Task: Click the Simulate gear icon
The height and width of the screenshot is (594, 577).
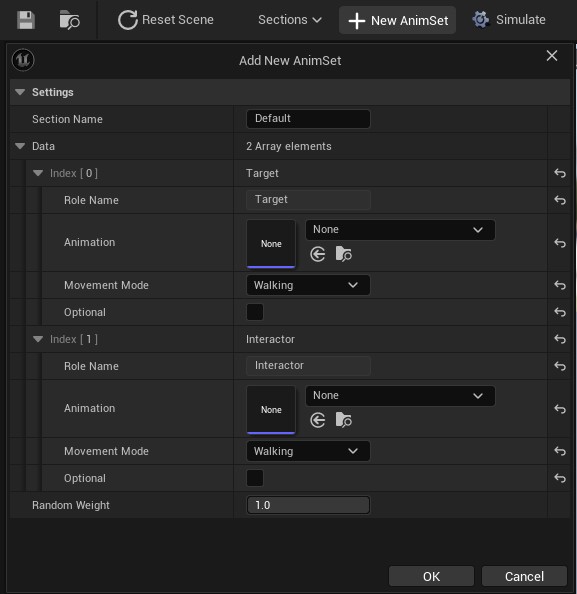Action: click(x=481, y=20)
